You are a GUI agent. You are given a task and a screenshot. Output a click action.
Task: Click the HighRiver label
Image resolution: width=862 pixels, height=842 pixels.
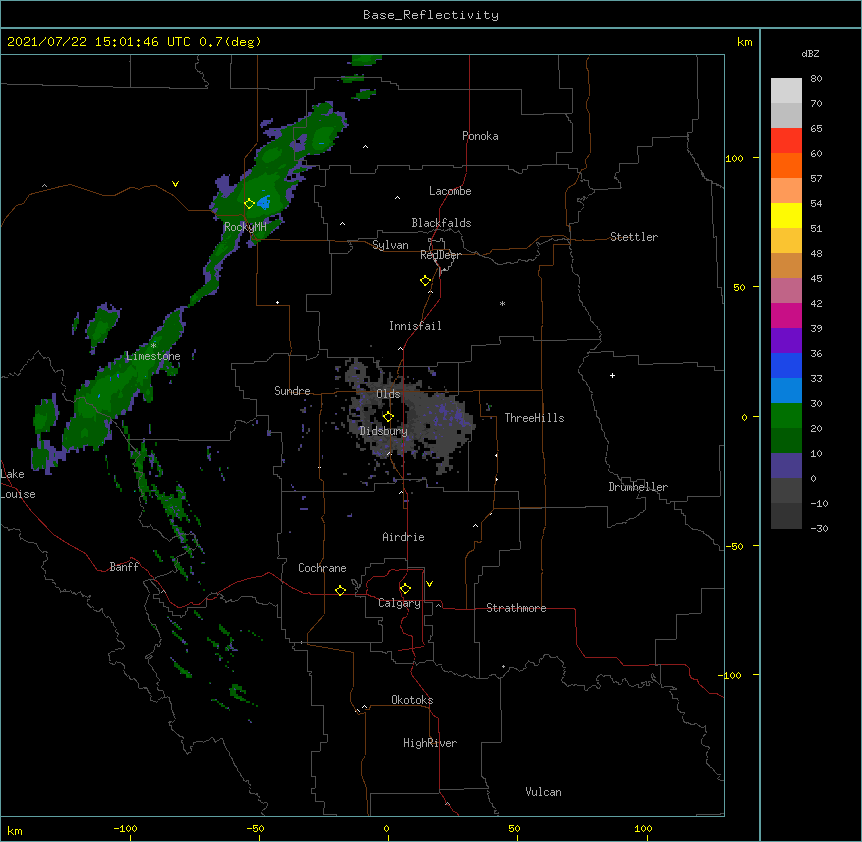click(x=430, y=743)
